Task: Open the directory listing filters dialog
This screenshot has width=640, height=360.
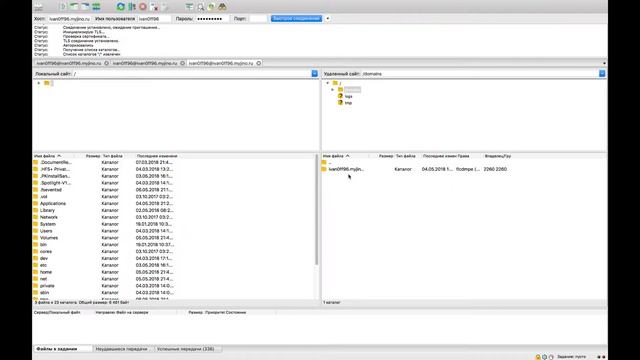Action: [189, 7]
